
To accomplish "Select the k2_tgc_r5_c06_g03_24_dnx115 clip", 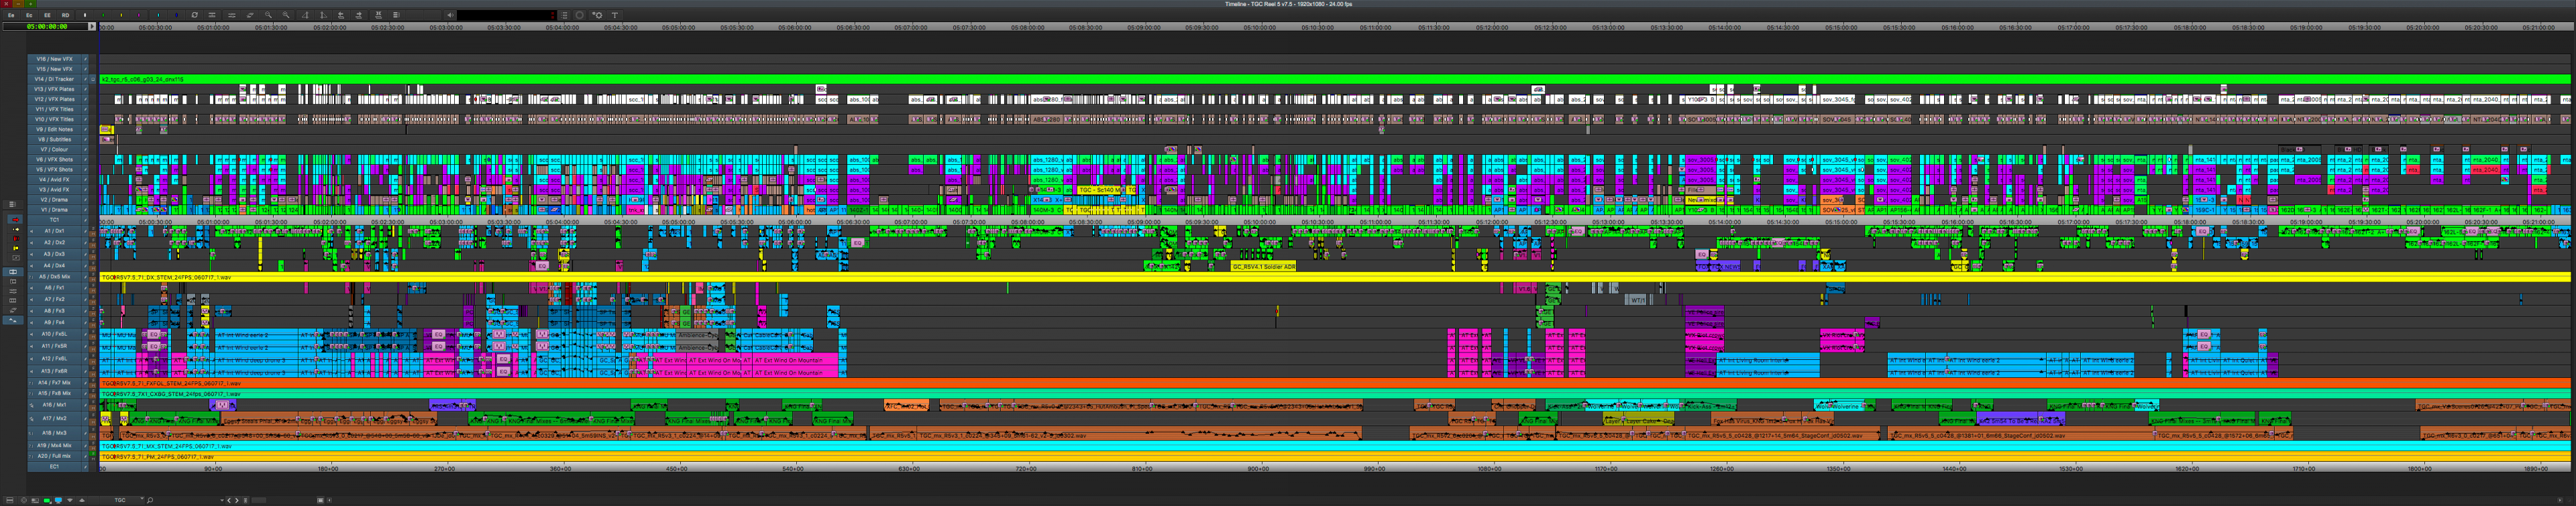I will tap(1335, 79).
